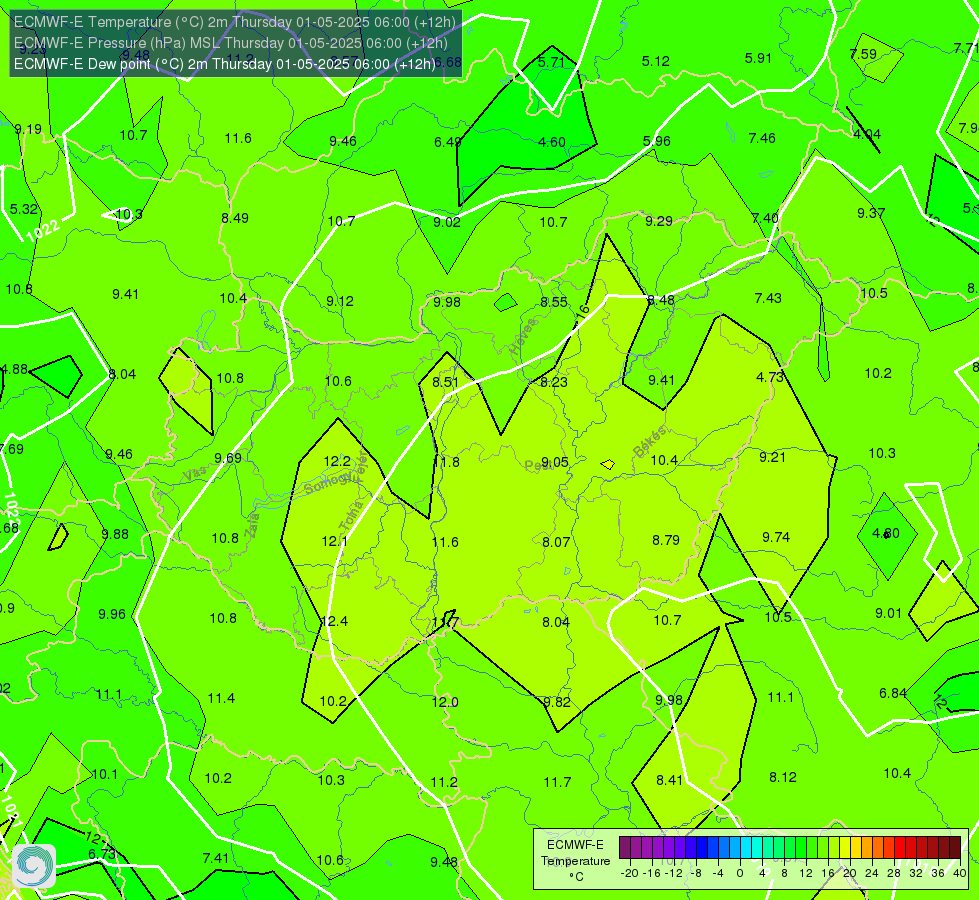Viewport: 979px width, 900px height.
Task: Click the temperature value 12.0
Action: coord(445,702)
